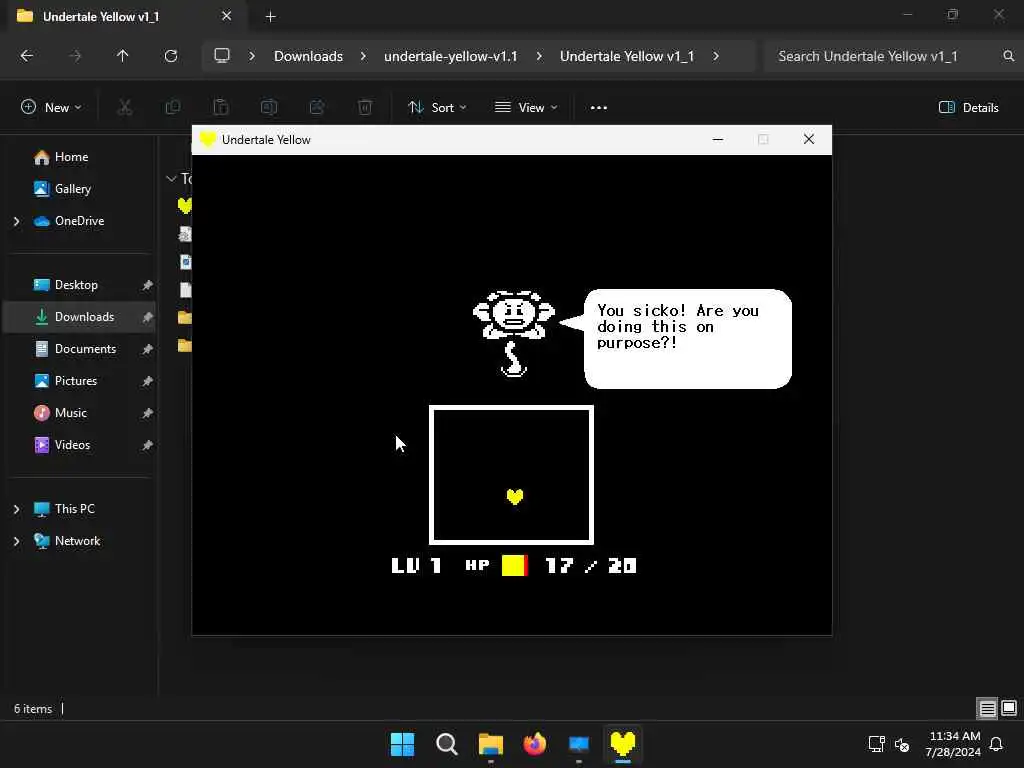Close the Undertale Yellow game window
Screen dimensions: 1024x768
click(808, 139)
